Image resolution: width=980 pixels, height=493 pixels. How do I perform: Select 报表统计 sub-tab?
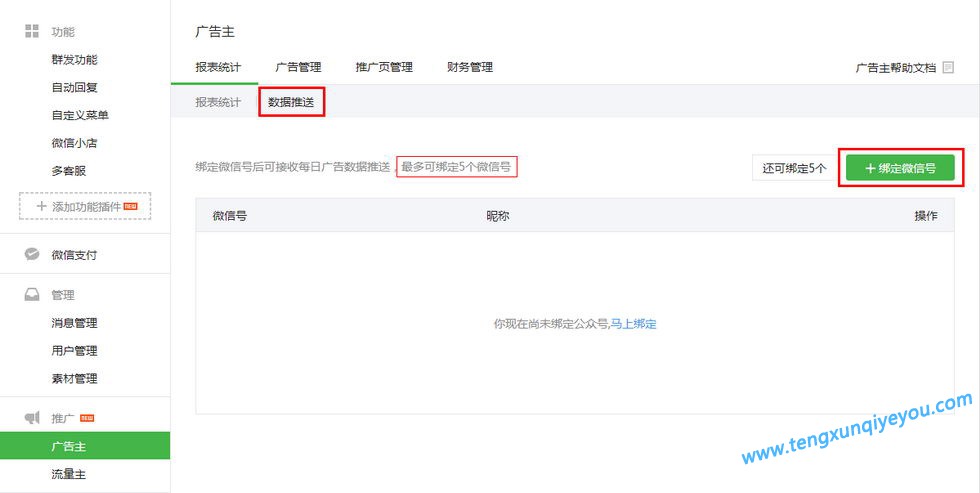pos(218,102)
